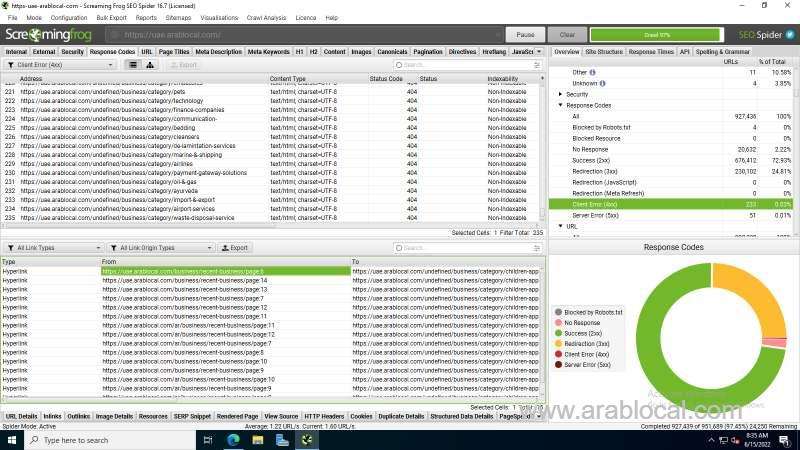The width and height of the screenshot is (800, 450).
Task: Open search filter options icon in lower search box
Action: 537,248
